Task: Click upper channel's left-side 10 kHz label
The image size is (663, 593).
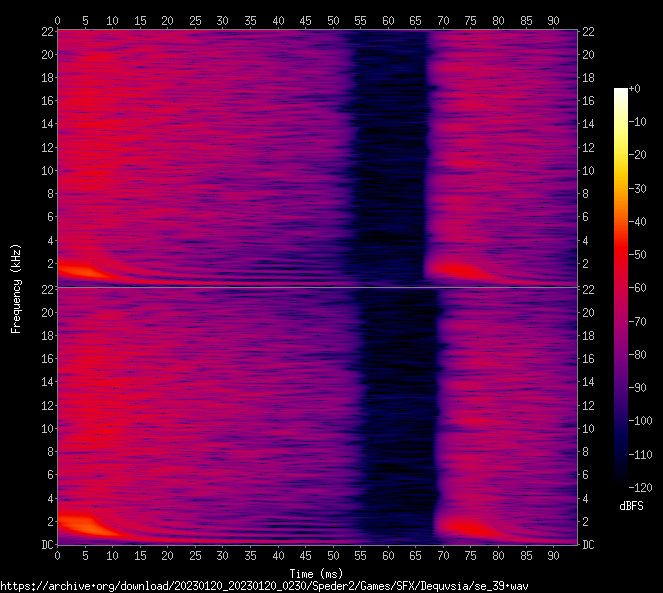Action: click(44, 170)
